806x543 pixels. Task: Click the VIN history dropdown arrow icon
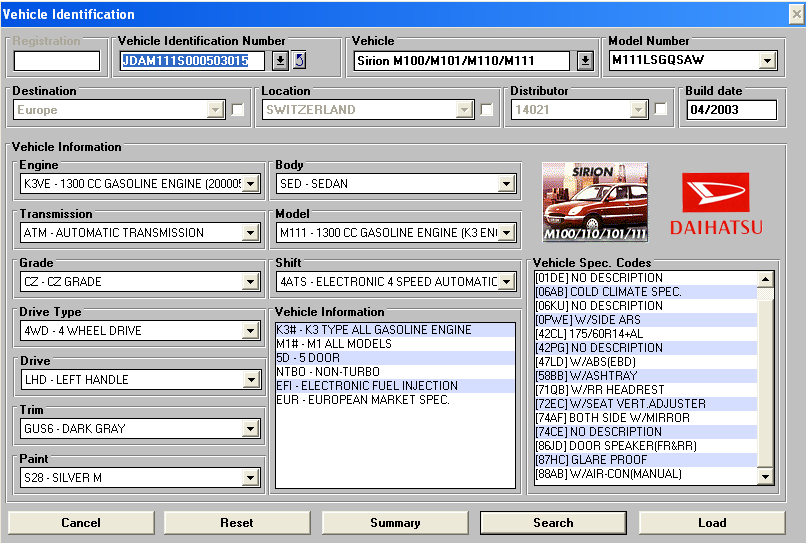pyautogui.click(x=280, y=61)
